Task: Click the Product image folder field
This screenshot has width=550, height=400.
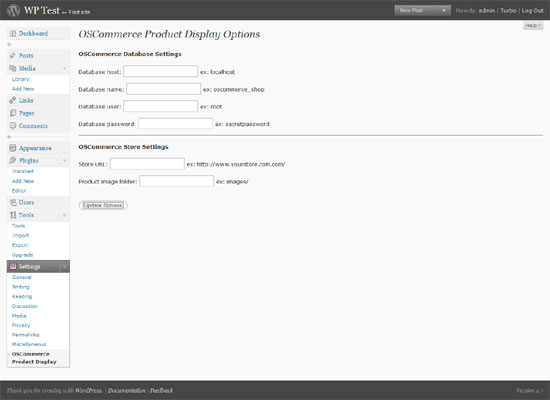Action: click(x=176, y=181)
